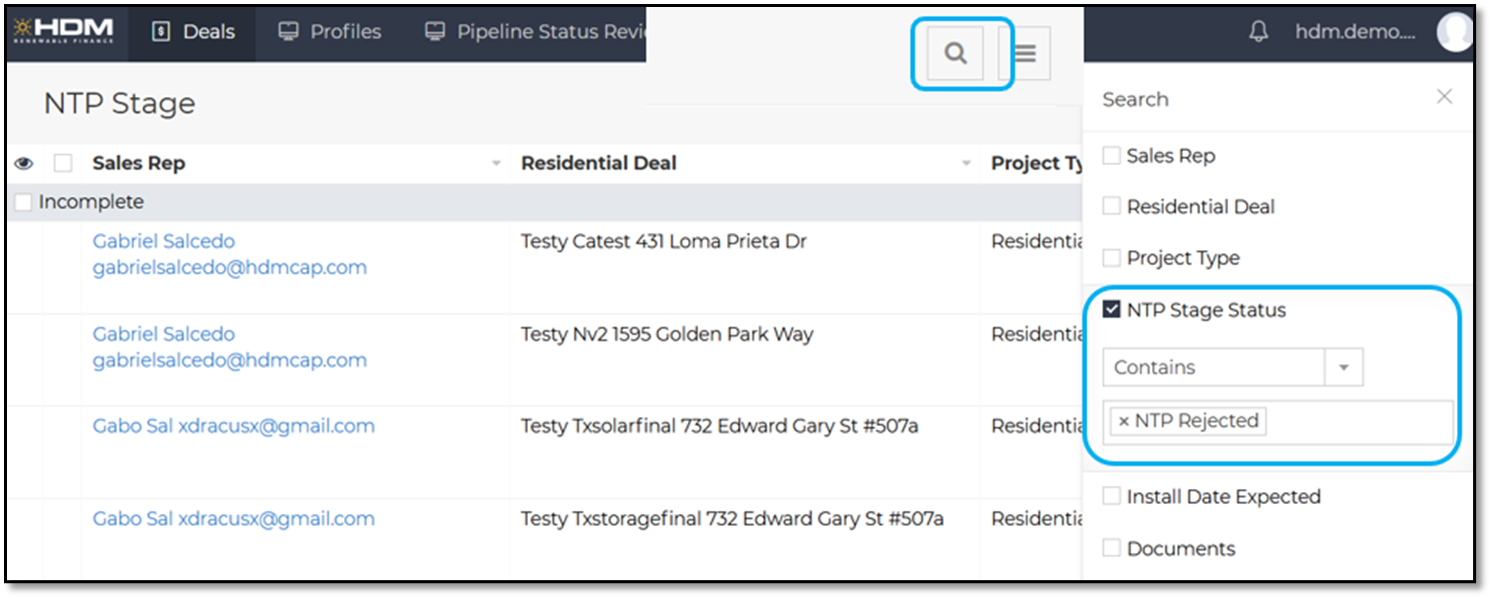Open the user avatar profile

pyautogui.click(x=1454, y=32)
